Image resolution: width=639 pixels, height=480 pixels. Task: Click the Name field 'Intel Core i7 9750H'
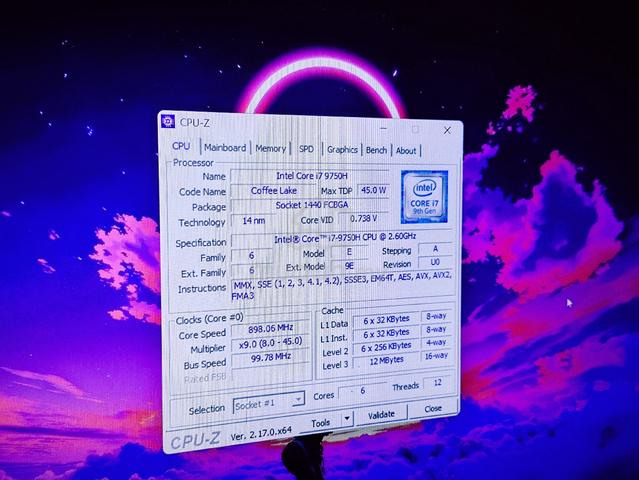pos(312,176)
